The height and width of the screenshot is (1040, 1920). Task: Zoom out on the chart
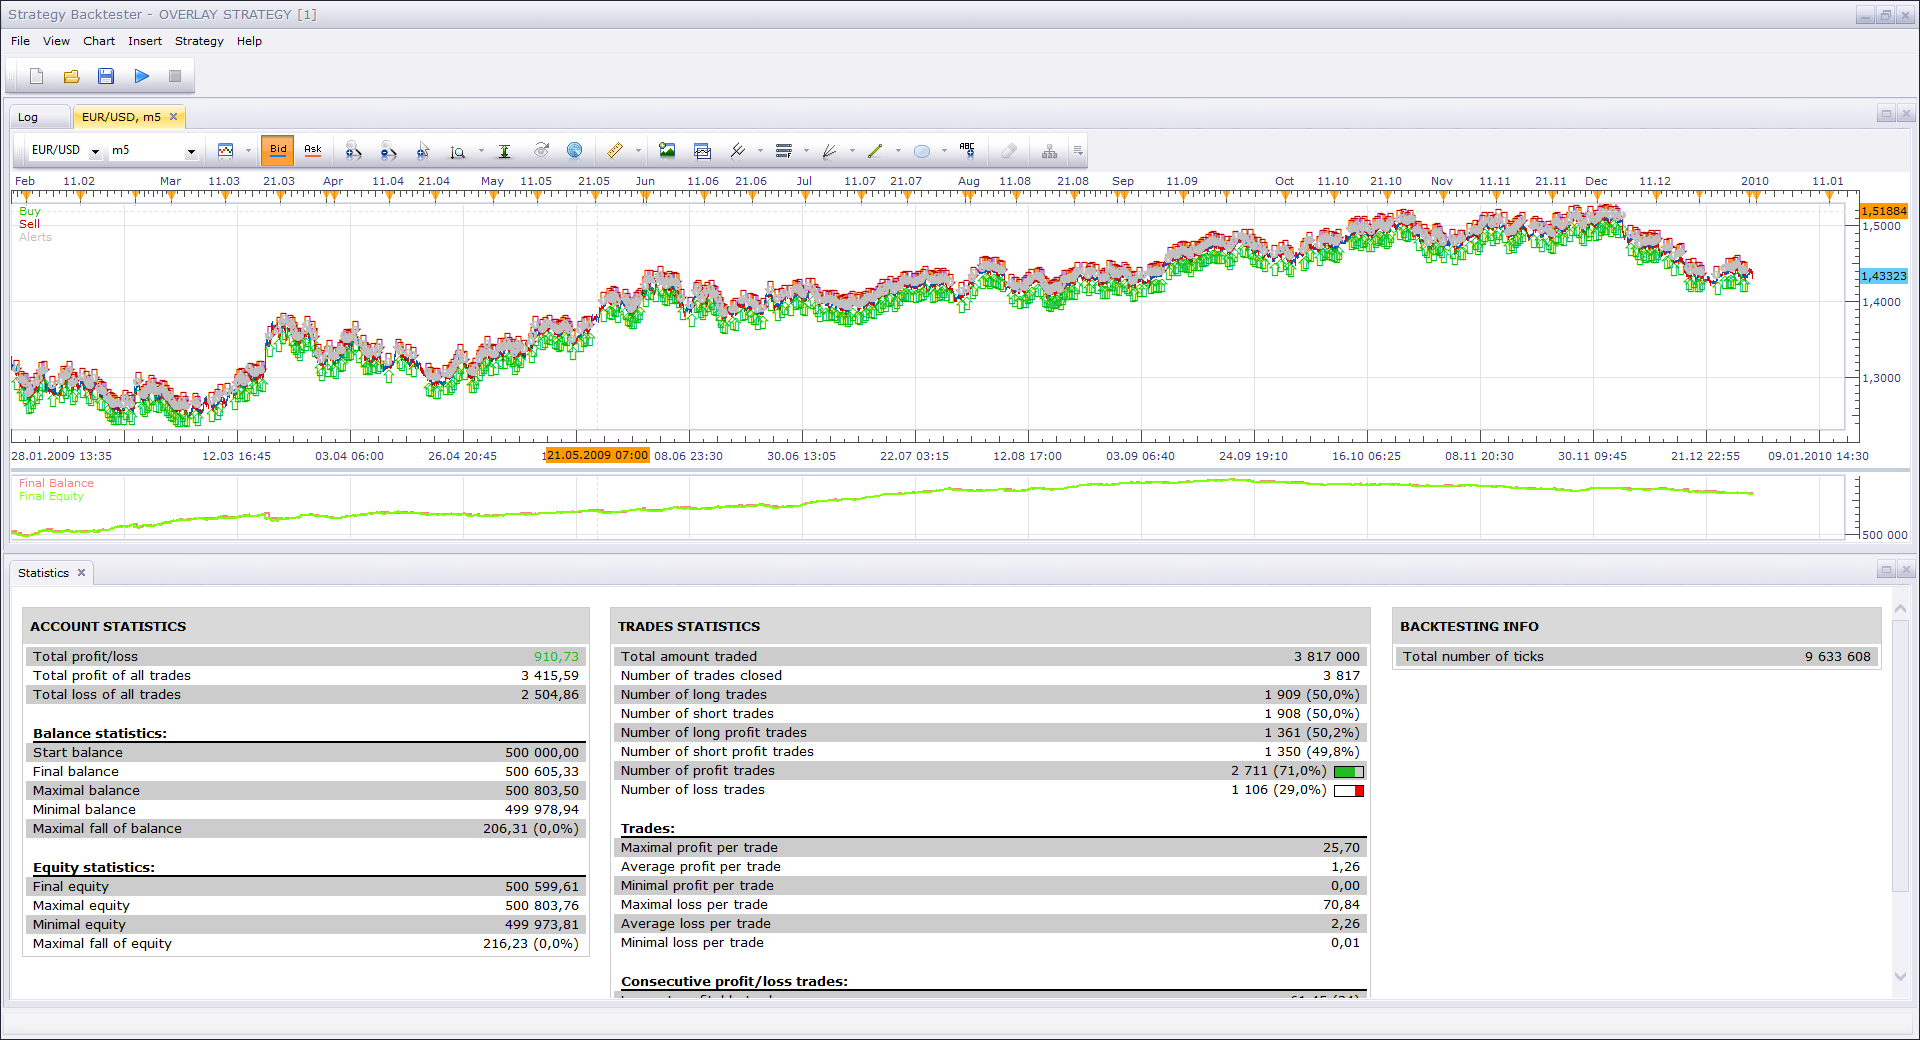388,151
